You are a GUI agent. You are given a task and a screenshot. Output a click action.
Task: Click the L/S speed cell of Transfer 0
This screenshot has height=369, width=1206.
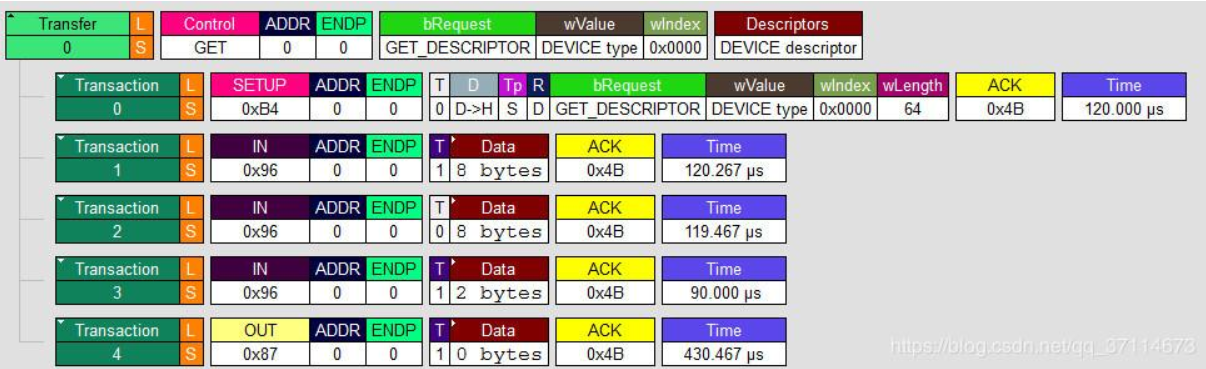[143, 35]
